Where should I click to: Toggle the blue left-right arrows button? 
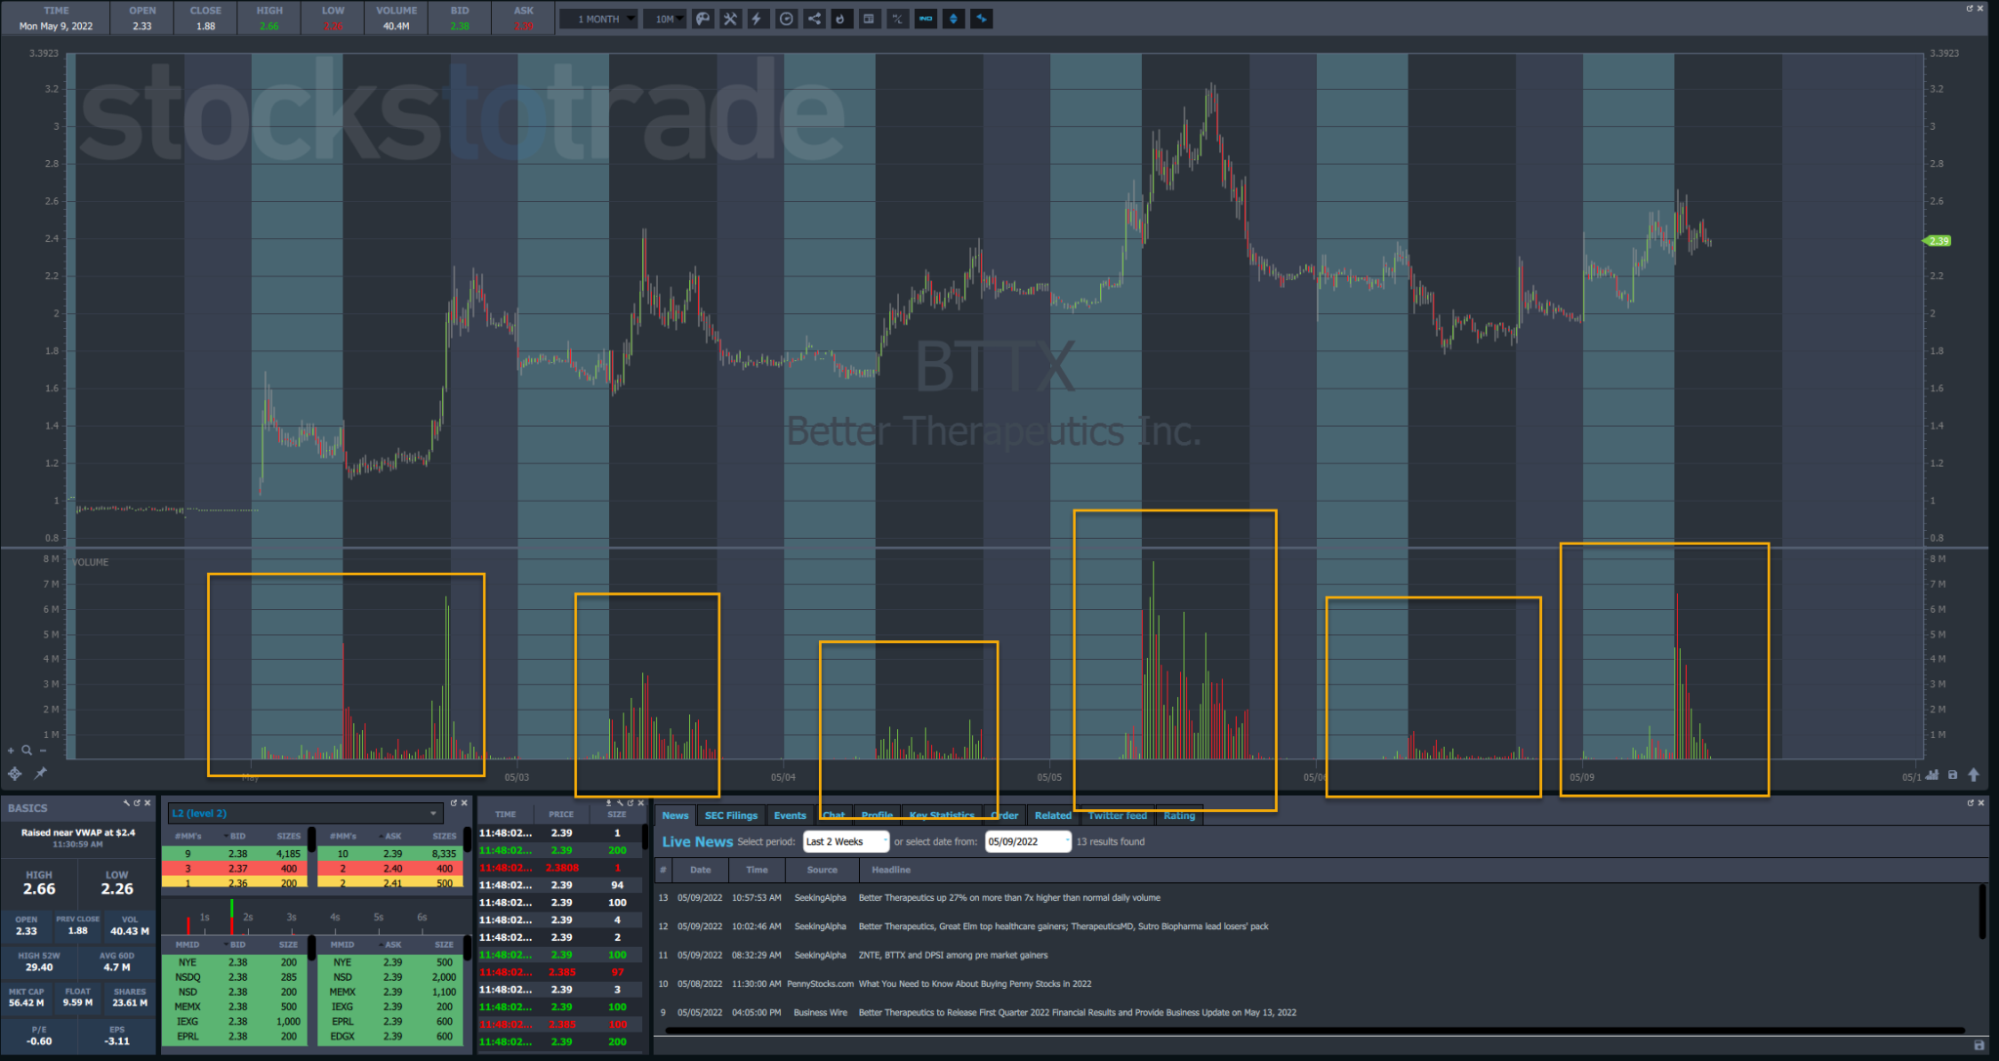click(982, 19)
